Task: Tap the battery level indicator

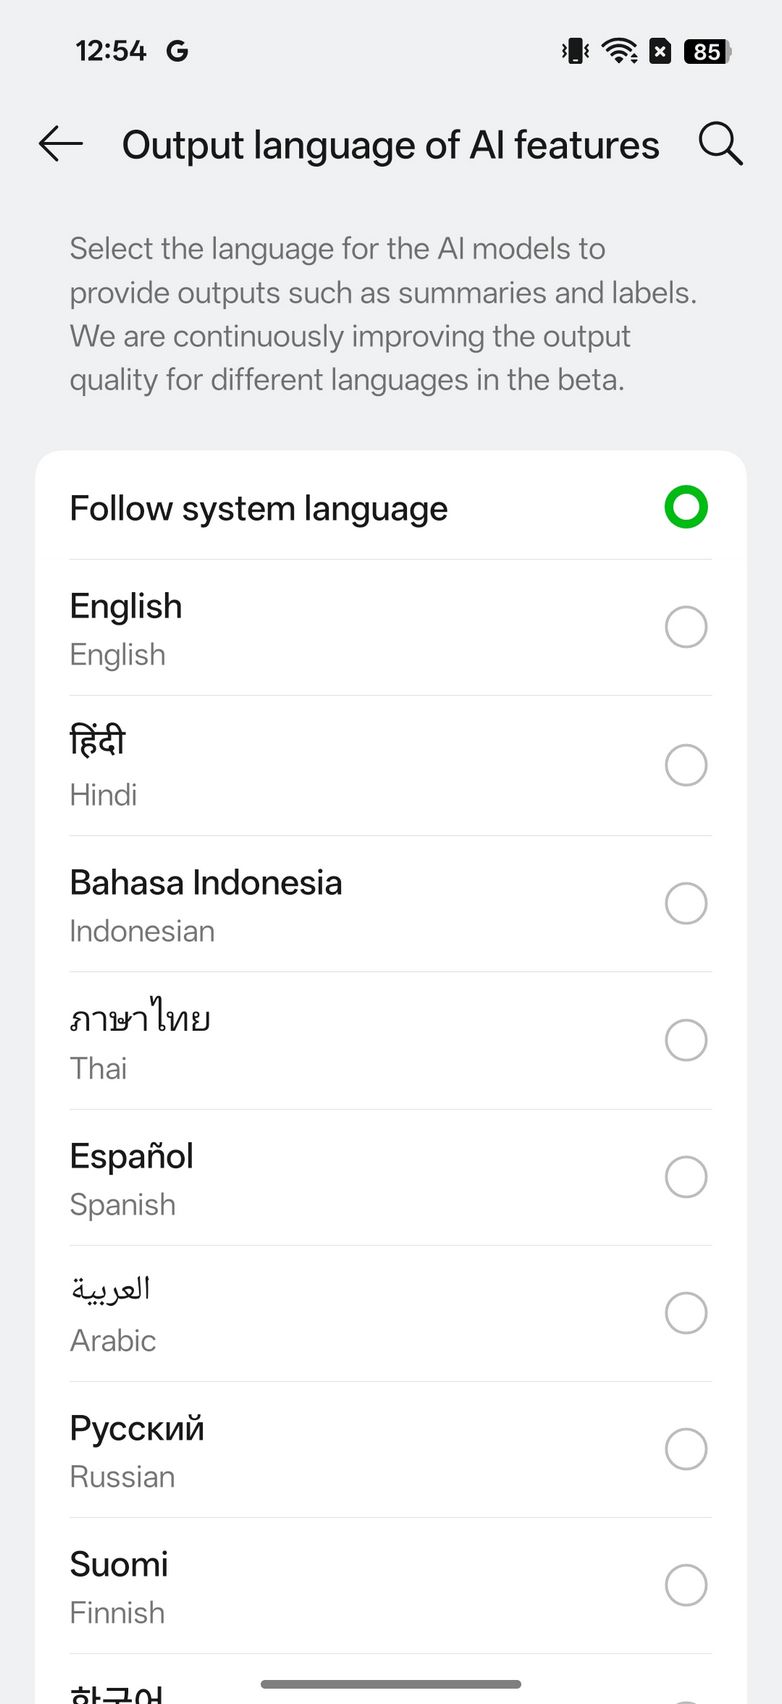Action: (x=707, y=51)
